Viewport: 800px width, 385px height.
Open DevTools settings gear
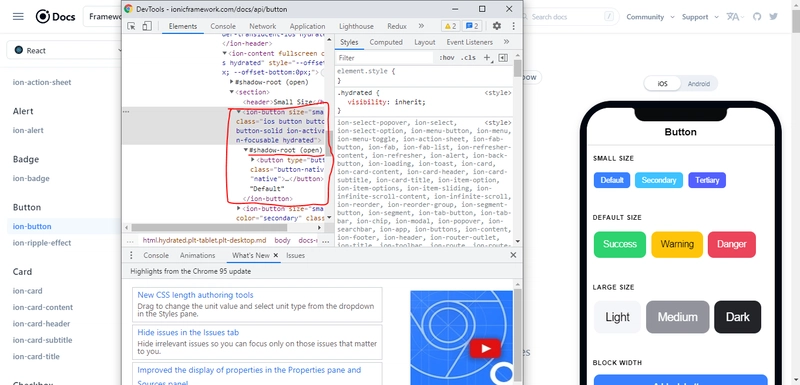coord(496,26)
